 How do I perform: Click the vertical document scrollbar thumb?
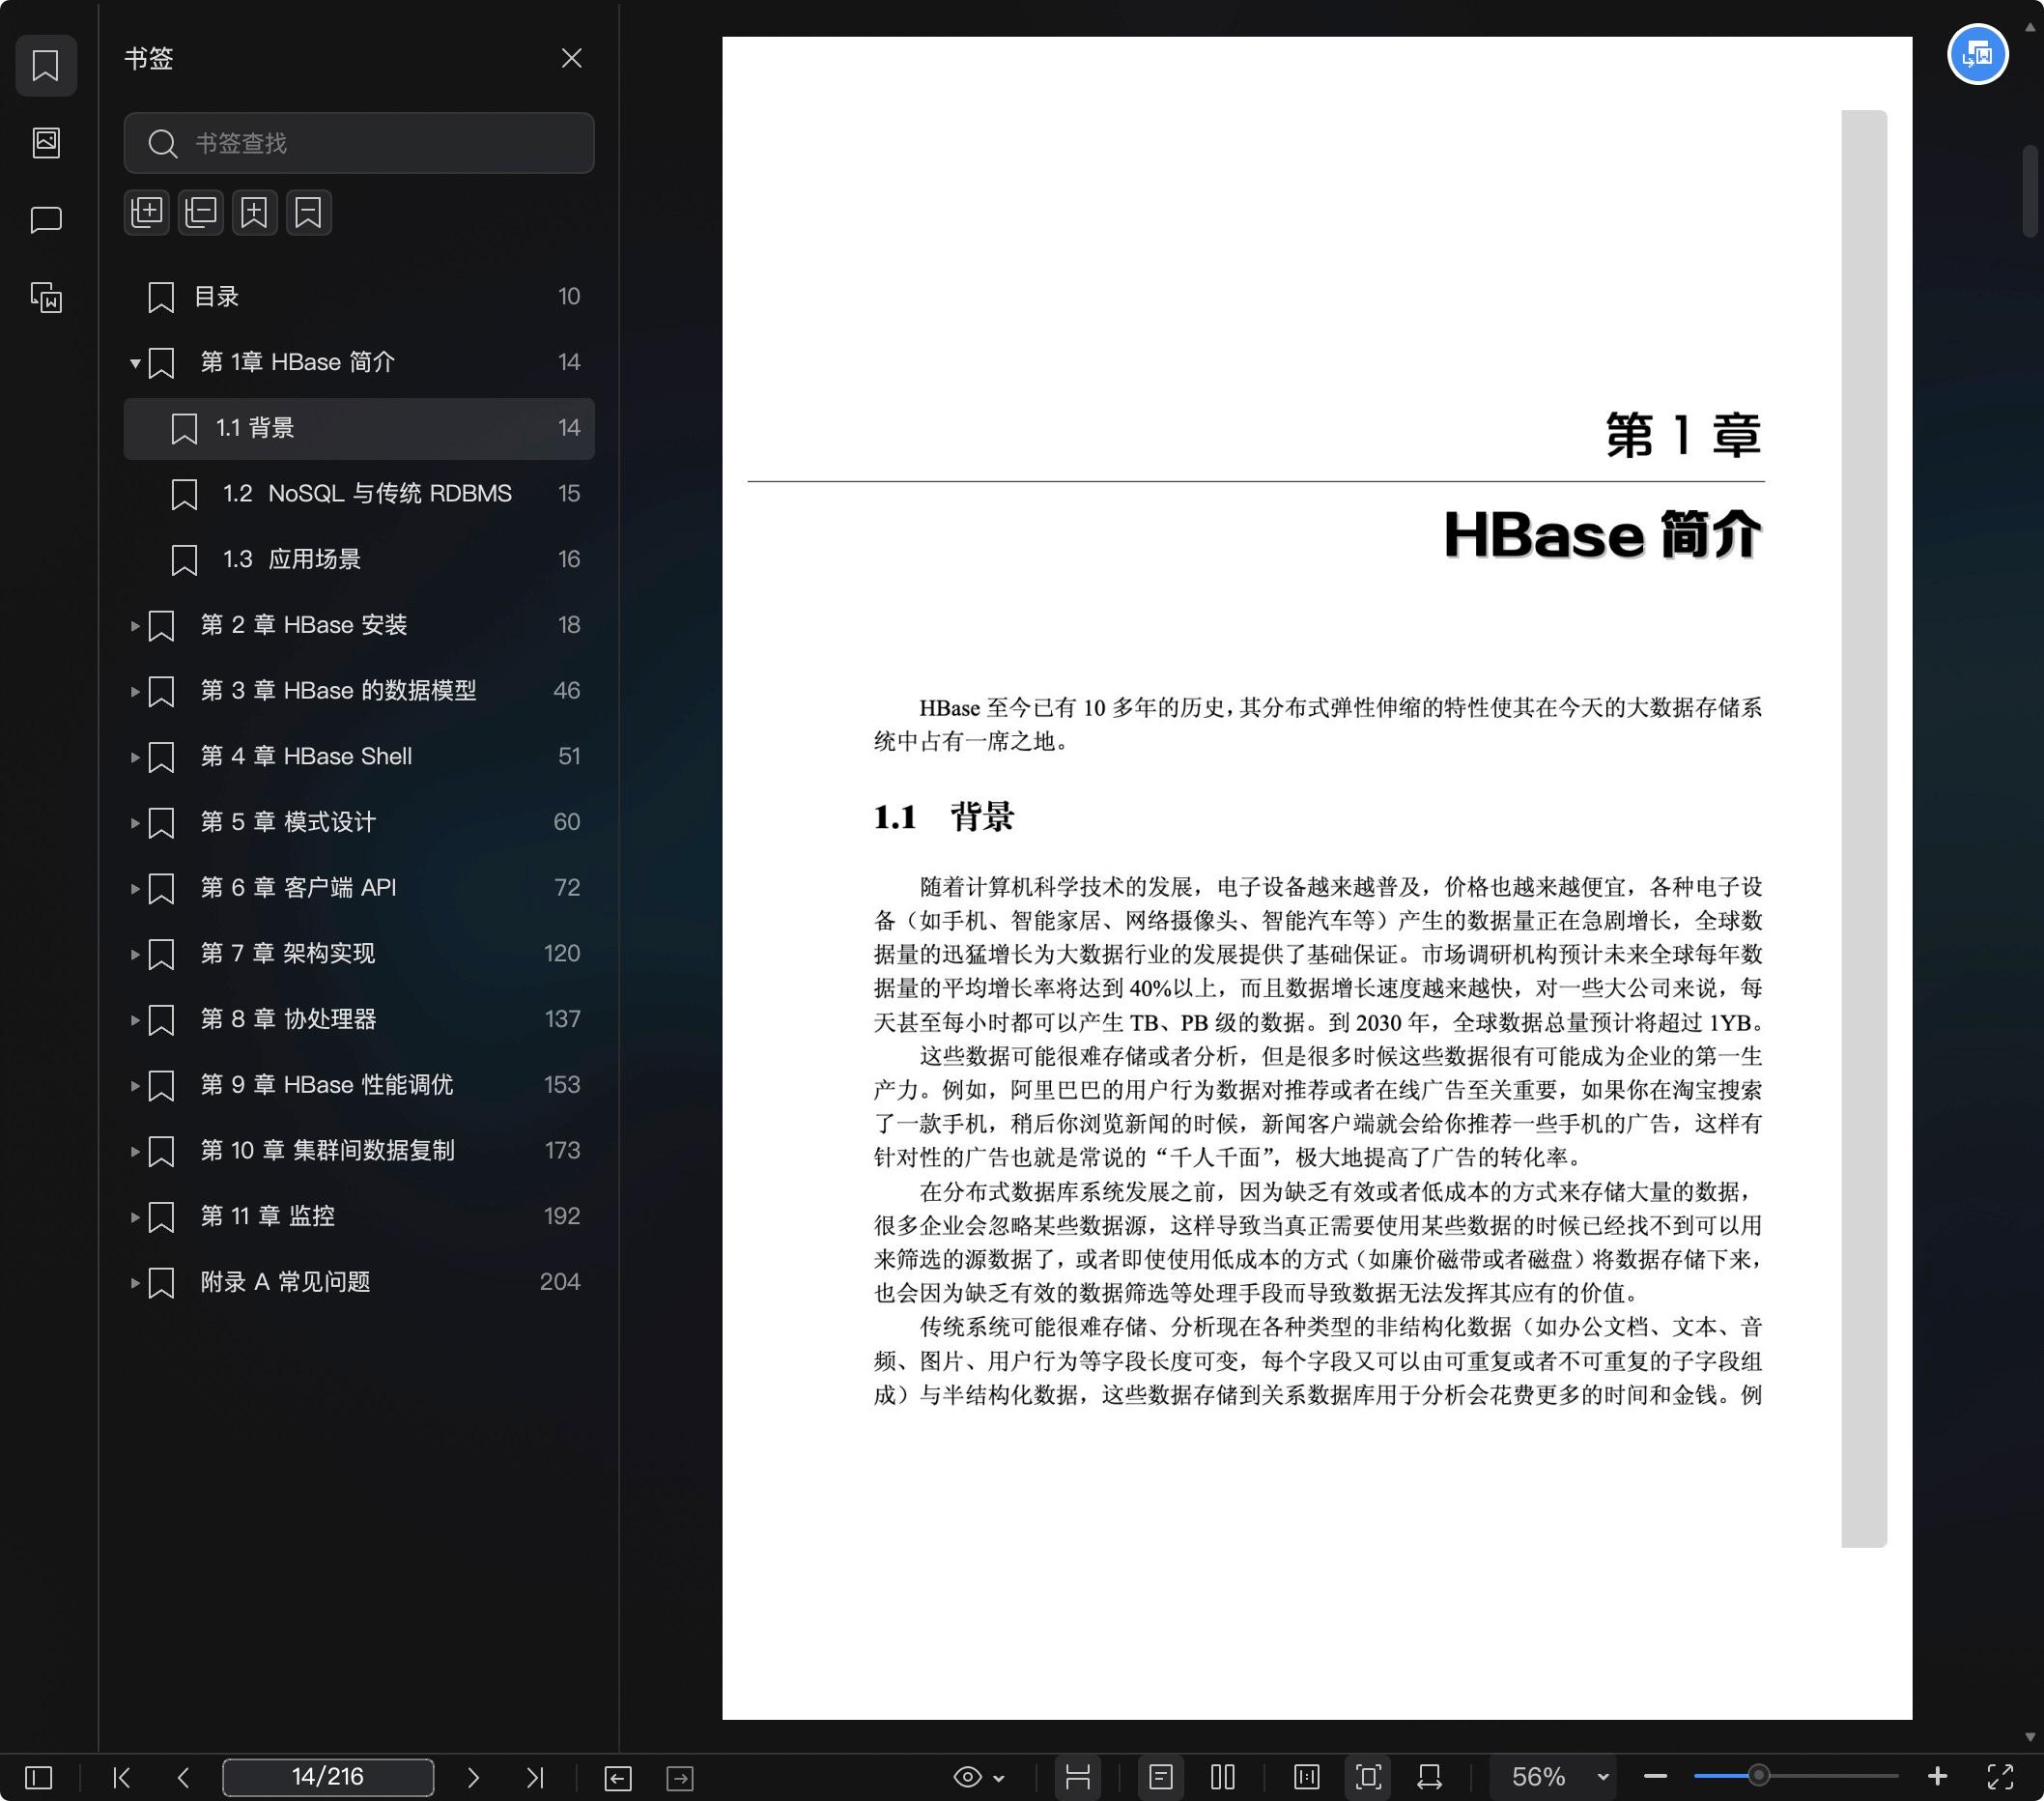click(x=2030, y=191)
